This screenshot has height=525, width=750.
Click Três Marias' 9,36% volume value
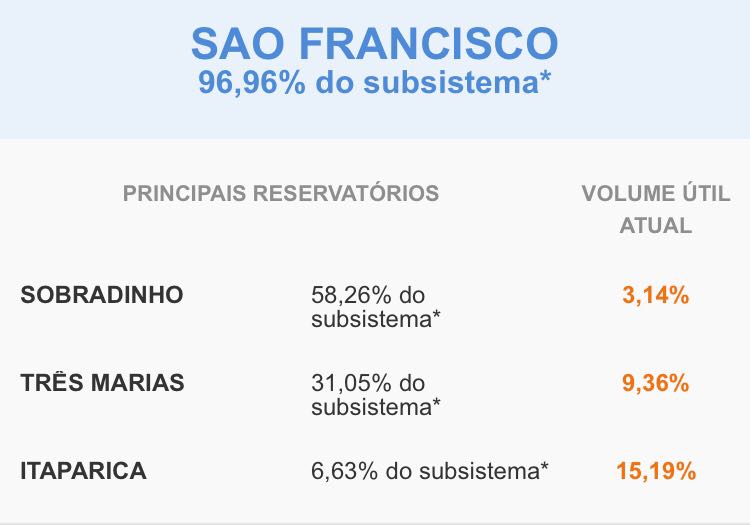(x=656, y=383)
